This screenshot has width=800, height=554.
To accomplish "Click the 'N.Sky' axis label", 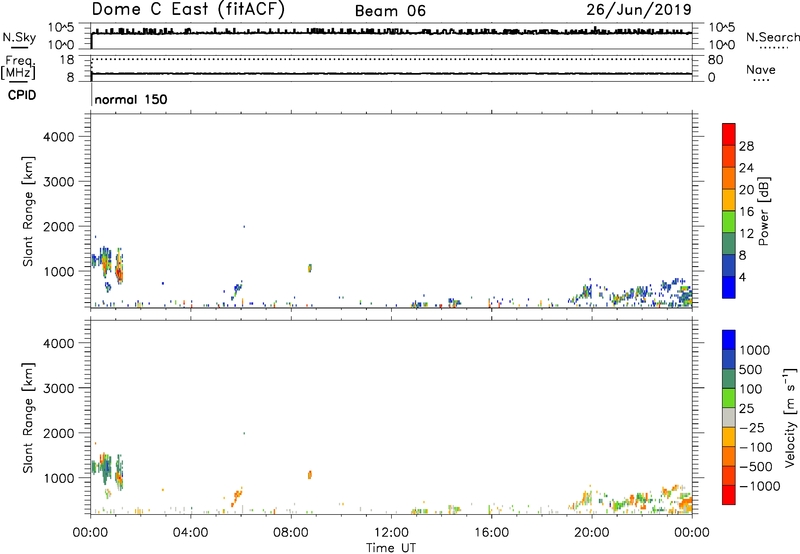I will click(19, 37).
